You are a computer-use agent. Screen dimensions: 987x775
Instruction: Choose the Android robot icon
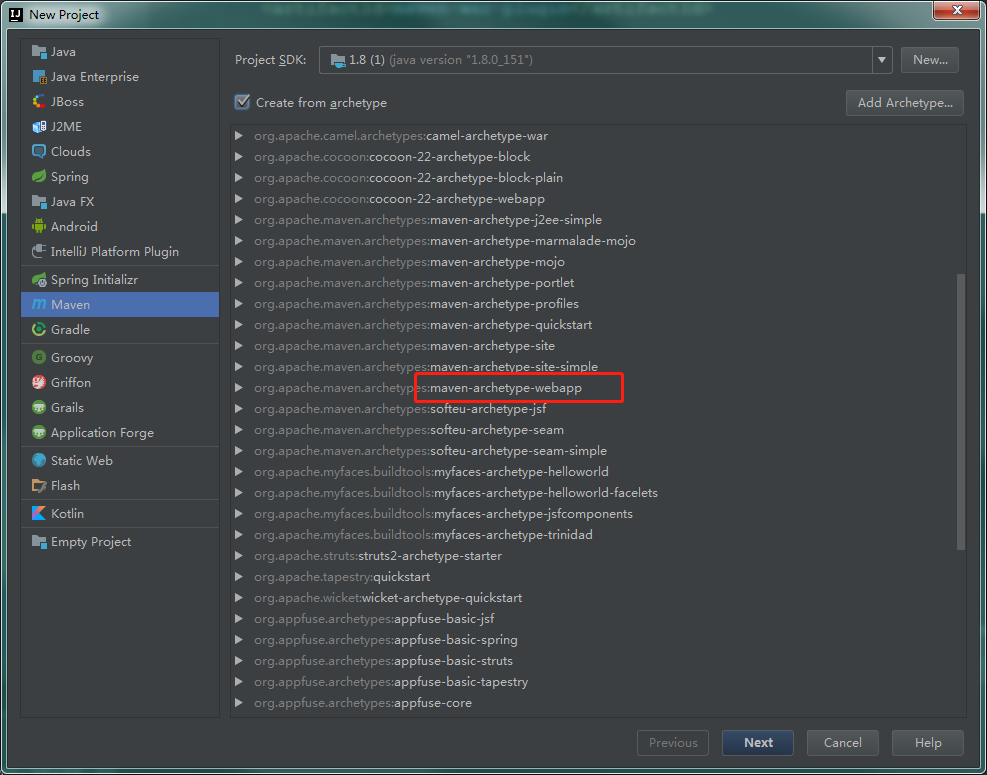pos(39,226)
